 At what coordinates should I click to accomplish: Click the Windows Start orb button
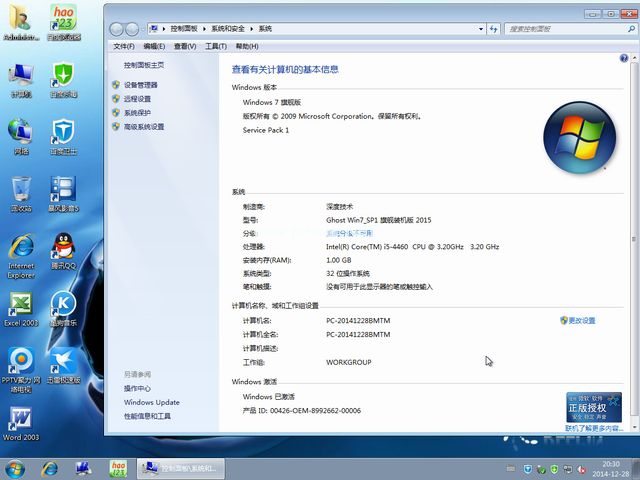click(16, 468)
